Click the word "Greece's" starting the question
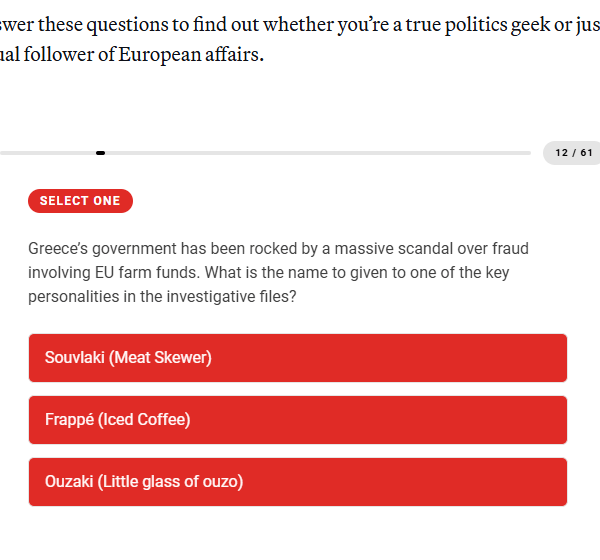 click(59, 249)
